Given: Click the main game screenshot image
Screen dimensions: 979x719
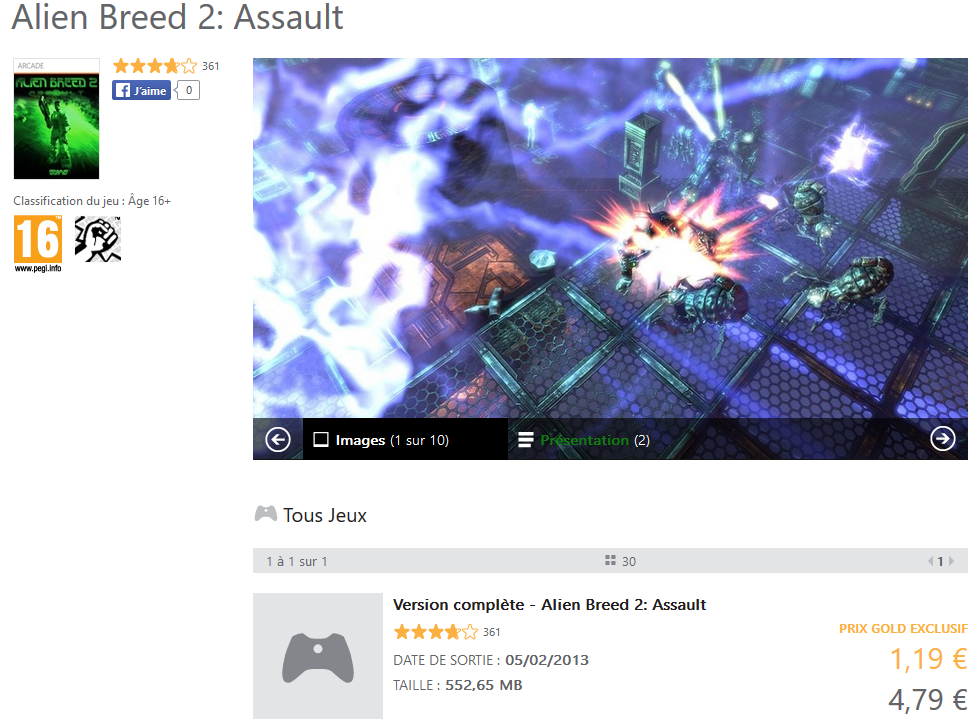Looking at the screenshot, I should pos(610,238).
